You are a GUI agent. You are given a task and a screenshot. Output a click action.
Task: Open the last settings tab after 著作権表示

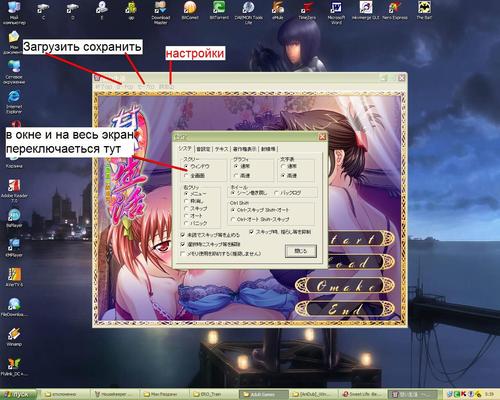(x=268, y=149)
